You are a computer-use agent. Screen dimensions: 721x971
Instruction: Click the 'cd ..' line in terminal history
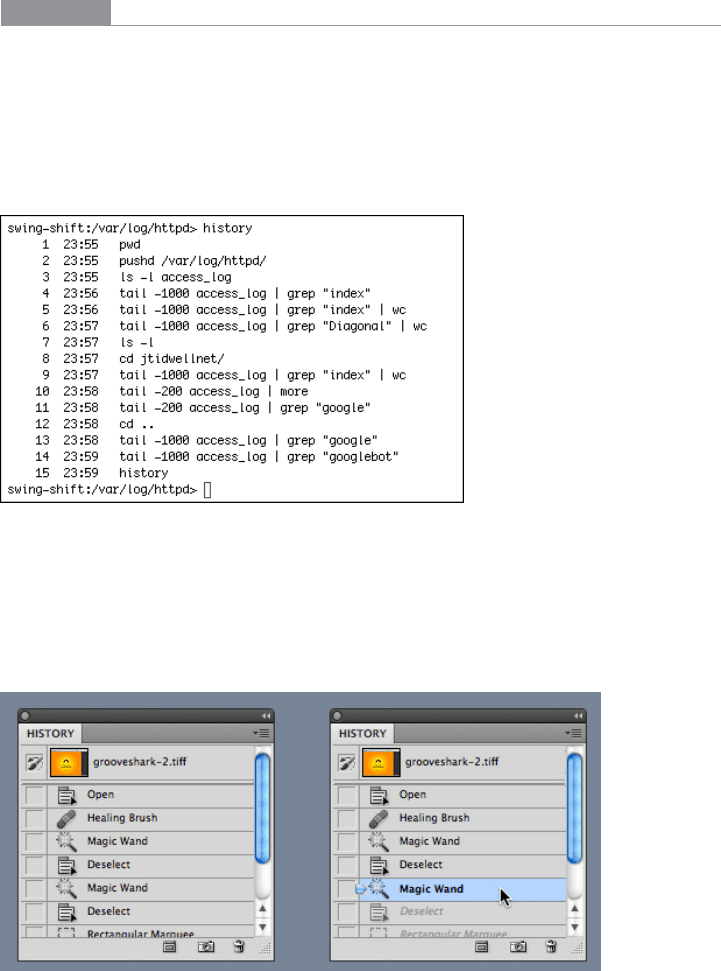coord(136,424)
